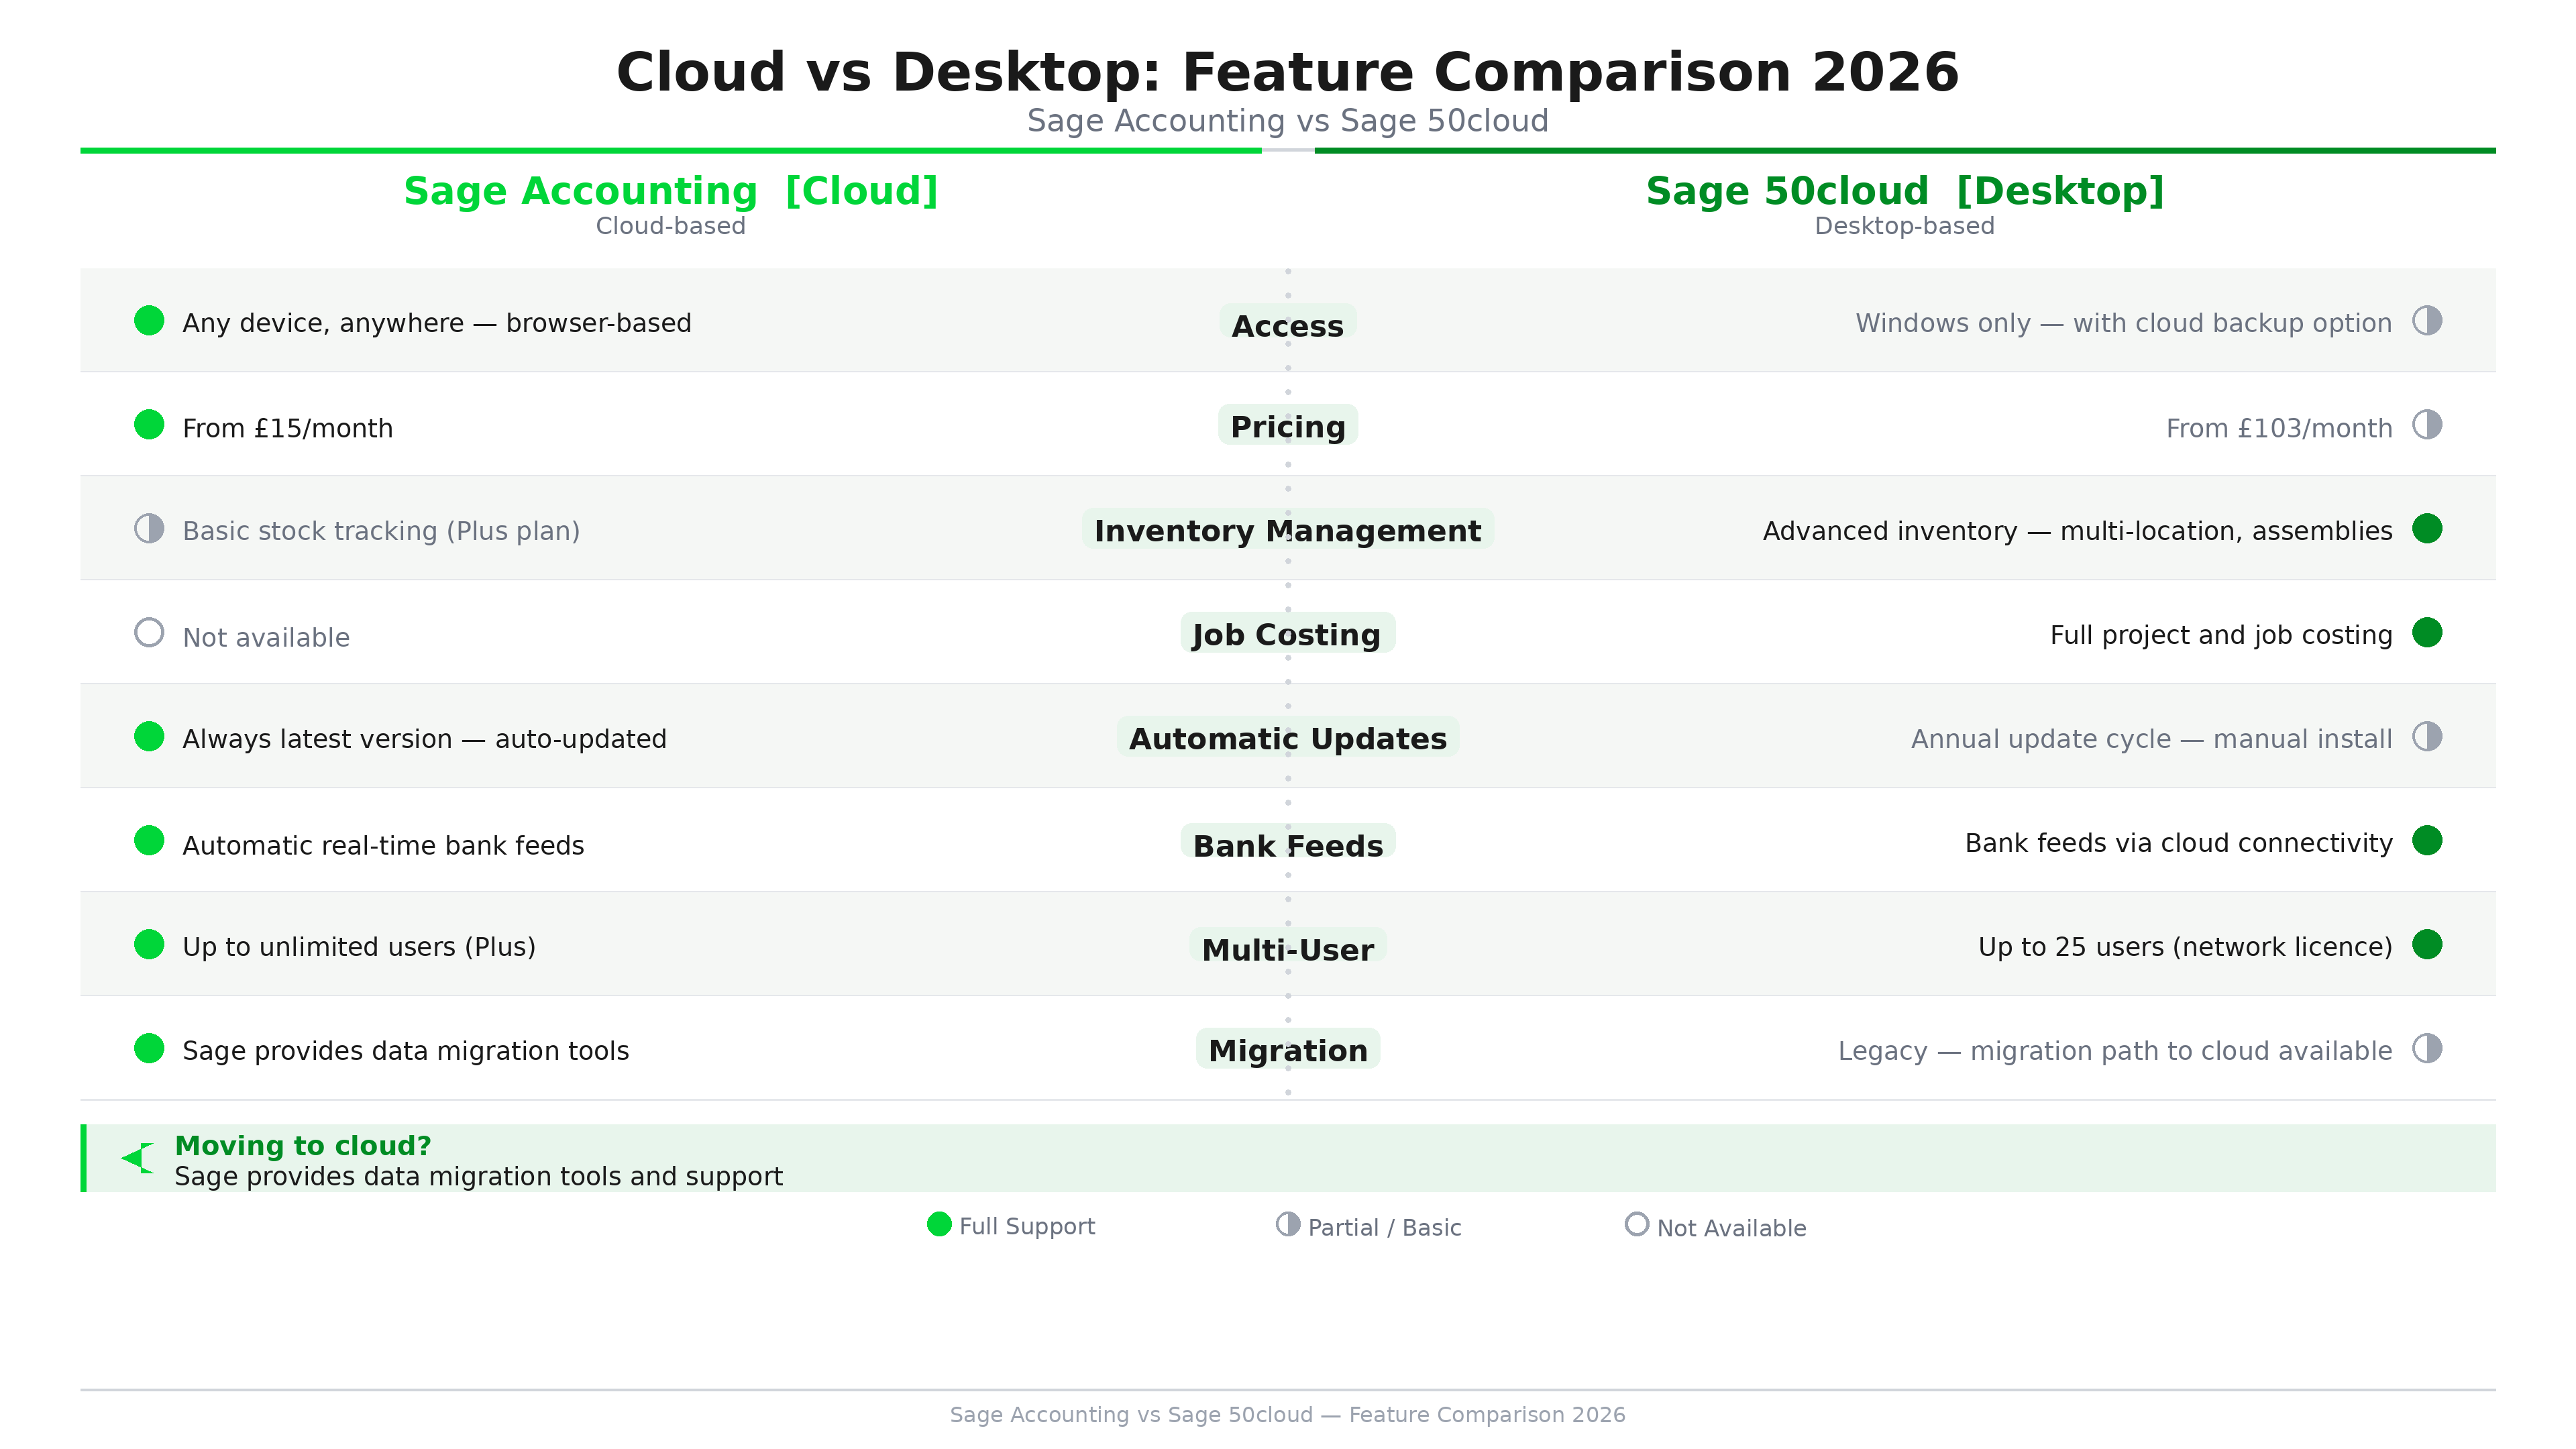Click the Moving to cloud? heading text
2576x1449 pixels.
(302, 1146)
